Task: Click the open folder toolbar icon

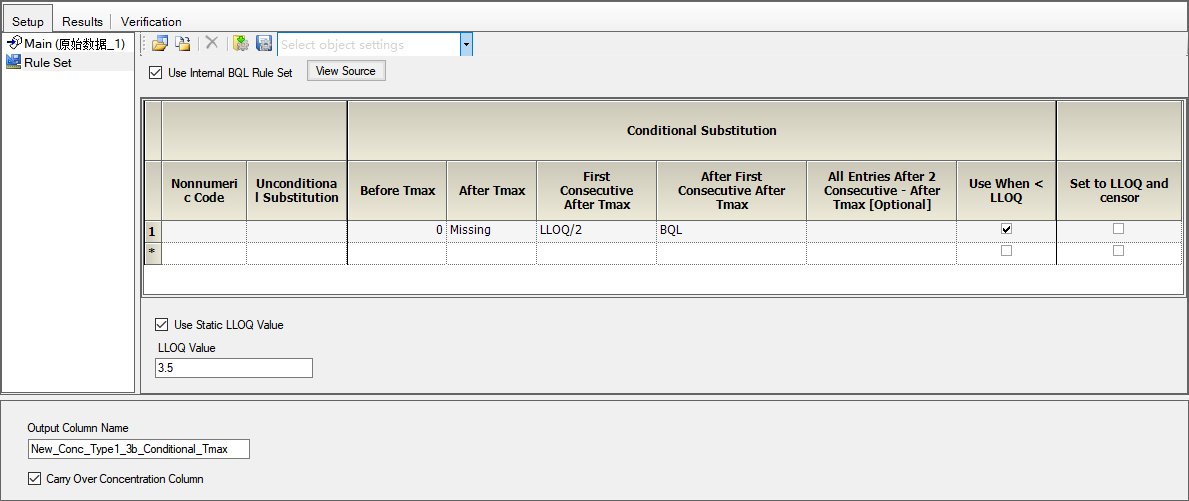Action: click(159, 44)
